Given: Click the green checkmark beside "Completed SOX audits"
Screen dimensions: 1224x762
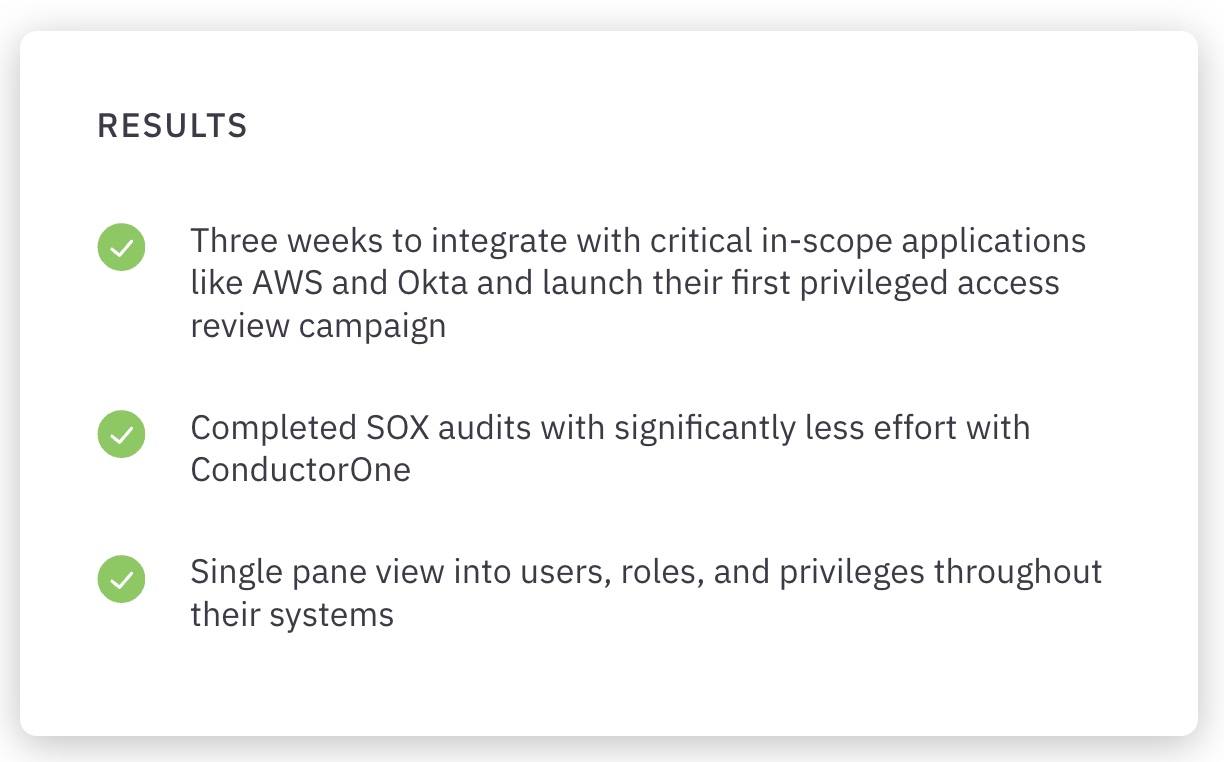Looking at the screenshot, I should pos(121,434).
